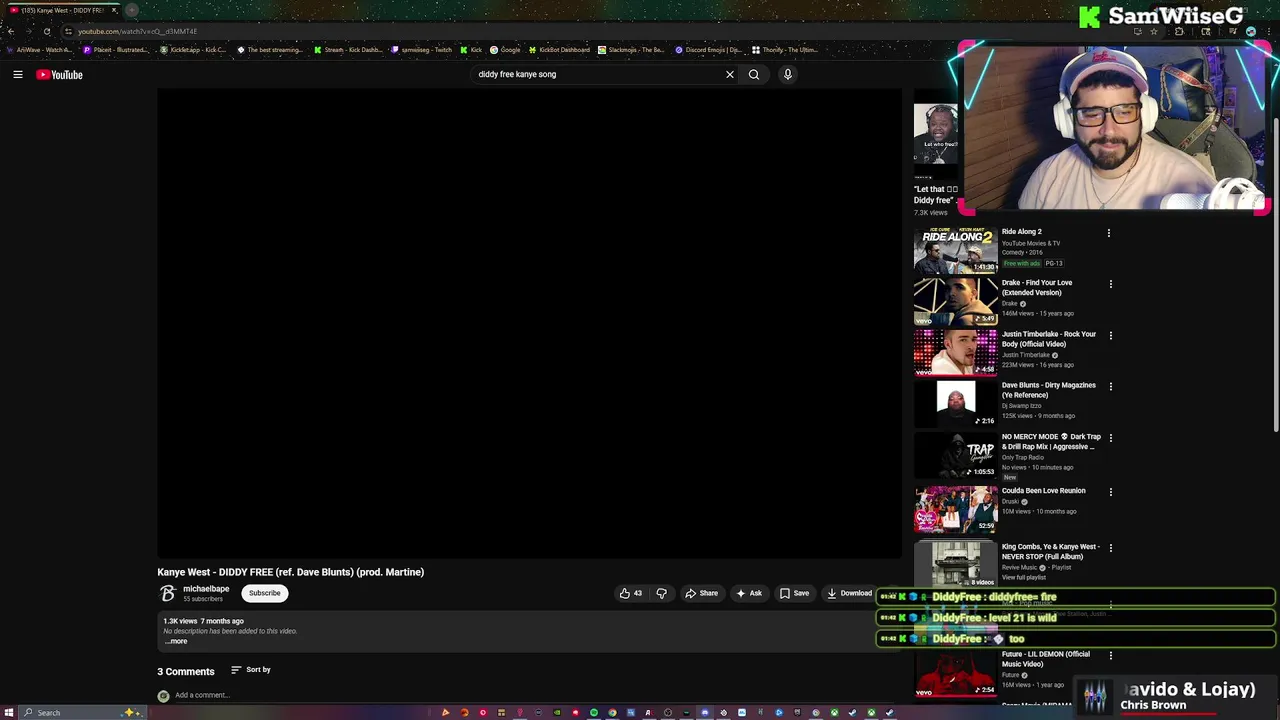Share the video
The image size is (1280, 720).
pos(701,593)
